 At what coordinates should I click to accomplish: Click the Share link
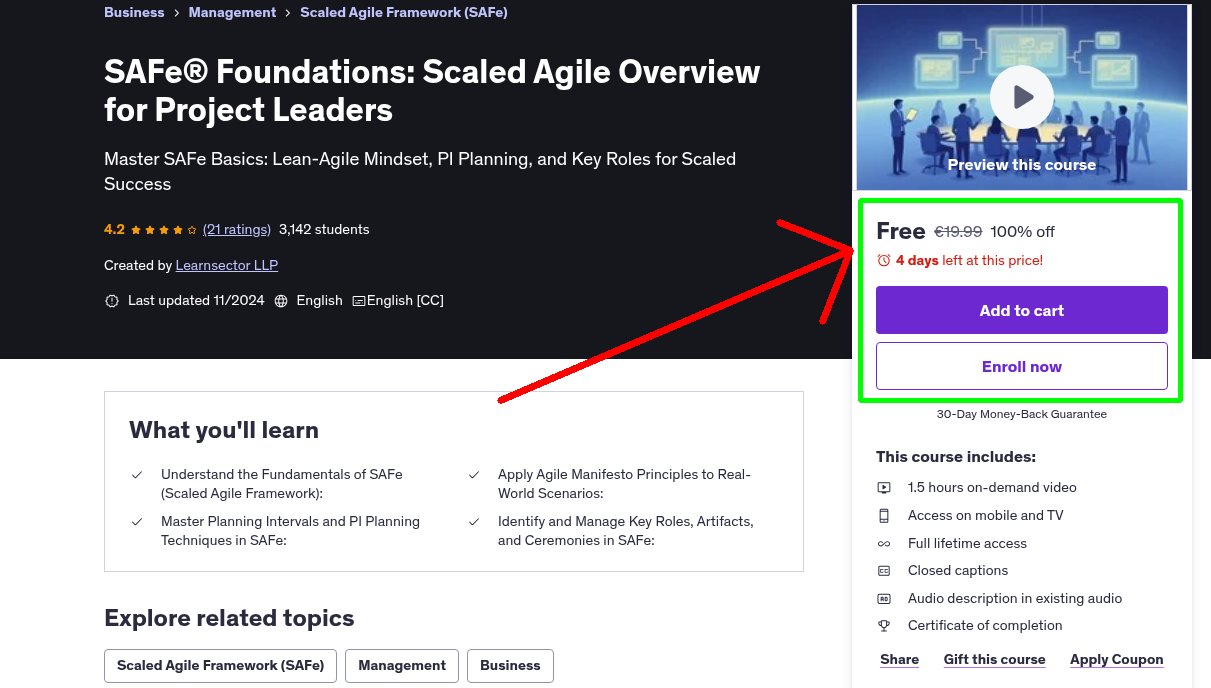click(900, 659)
